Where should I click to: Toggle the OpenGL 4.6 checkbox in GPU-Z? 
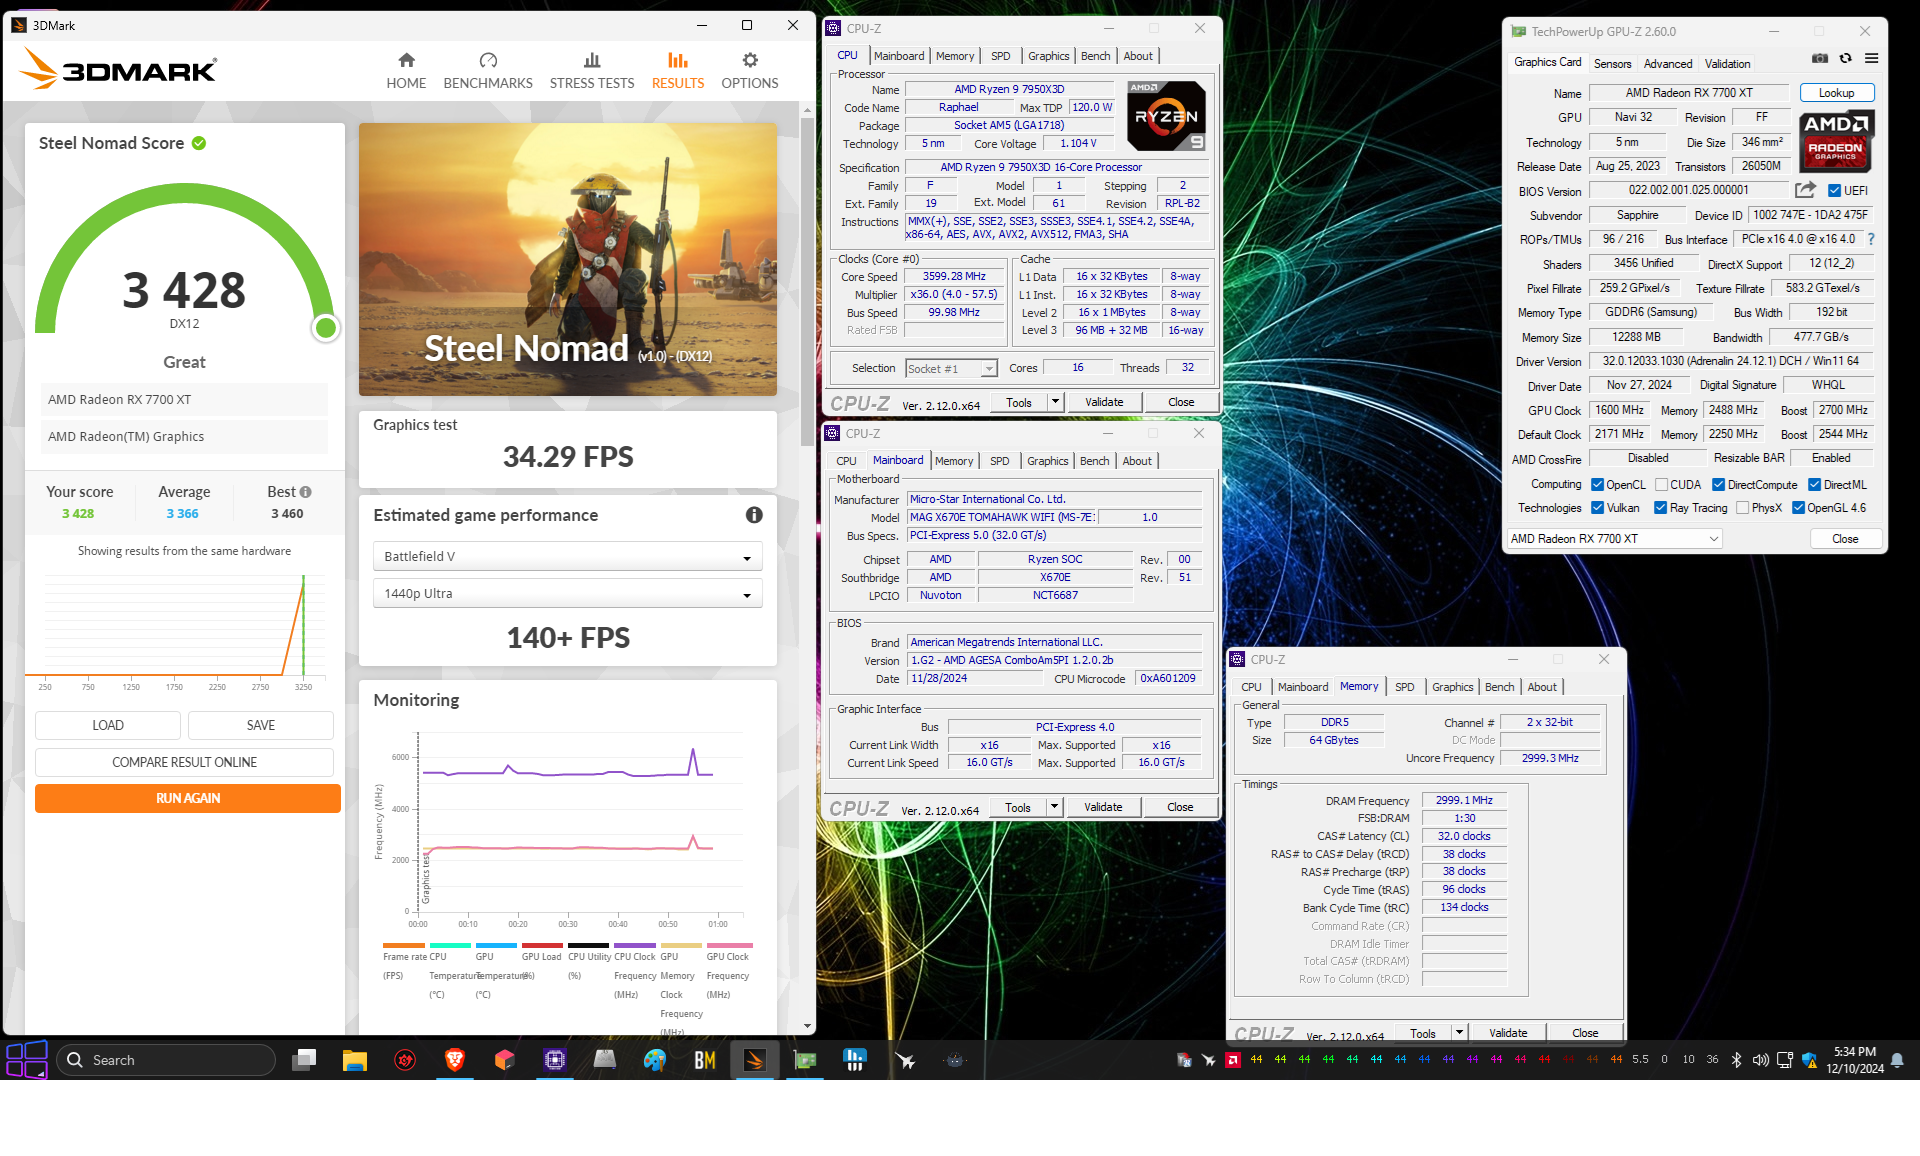point(1798,508)
